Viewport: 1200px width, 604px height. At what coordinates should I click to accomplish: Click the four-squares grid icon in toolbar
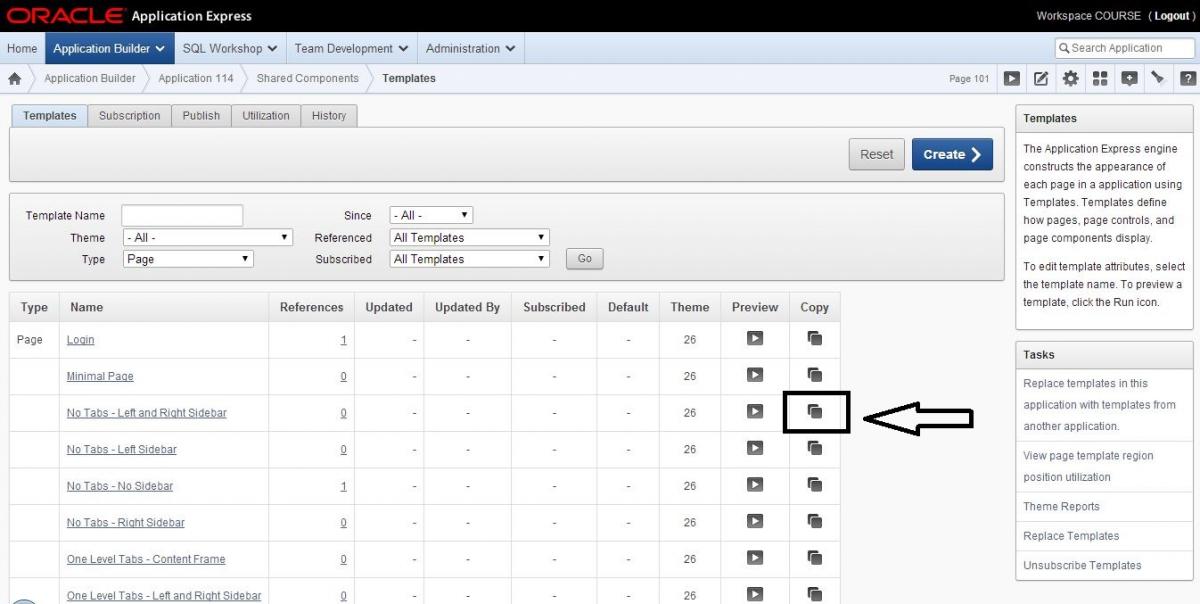1100,79
